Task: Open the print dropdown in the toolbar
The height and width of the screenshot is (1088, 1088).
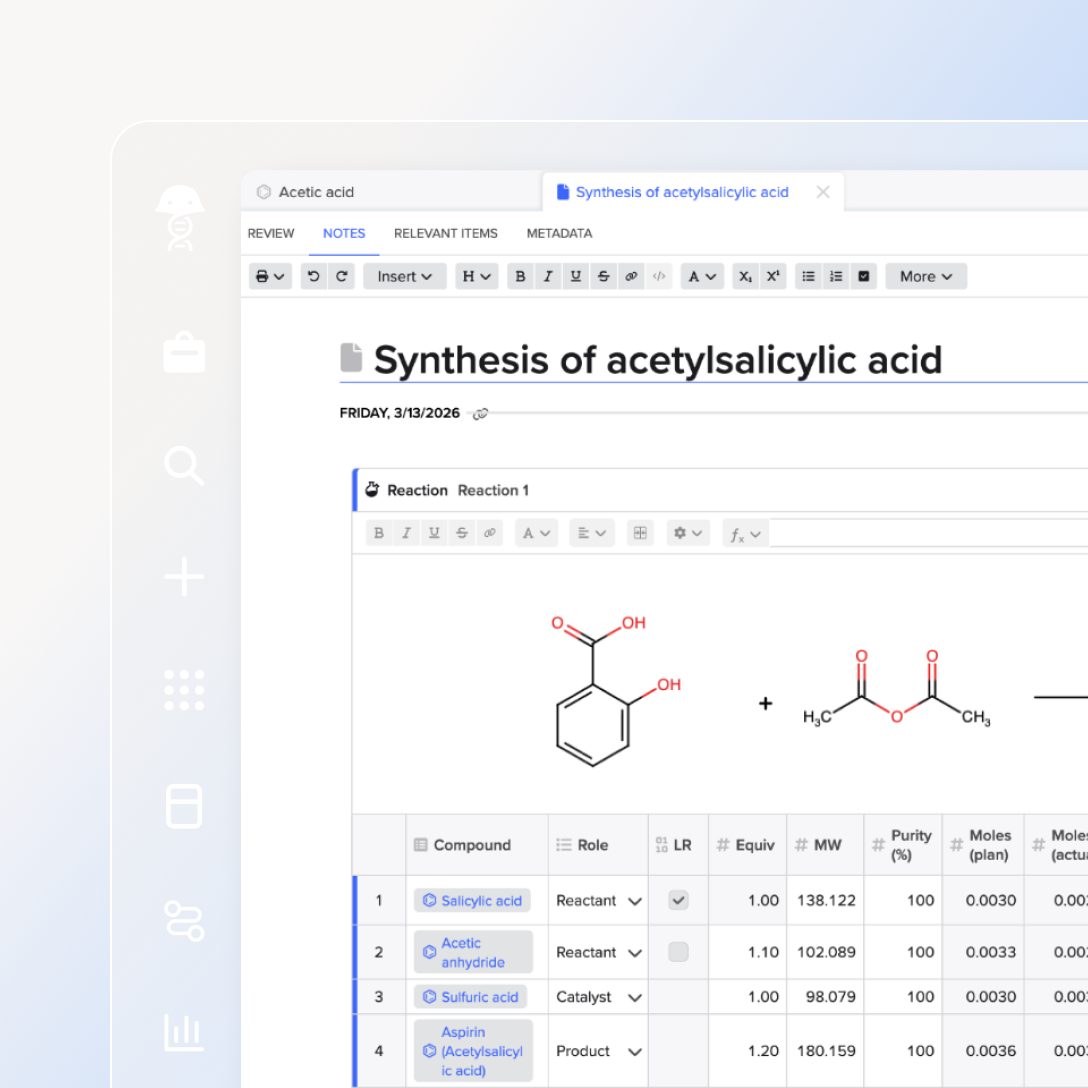Action: [270, 276]
